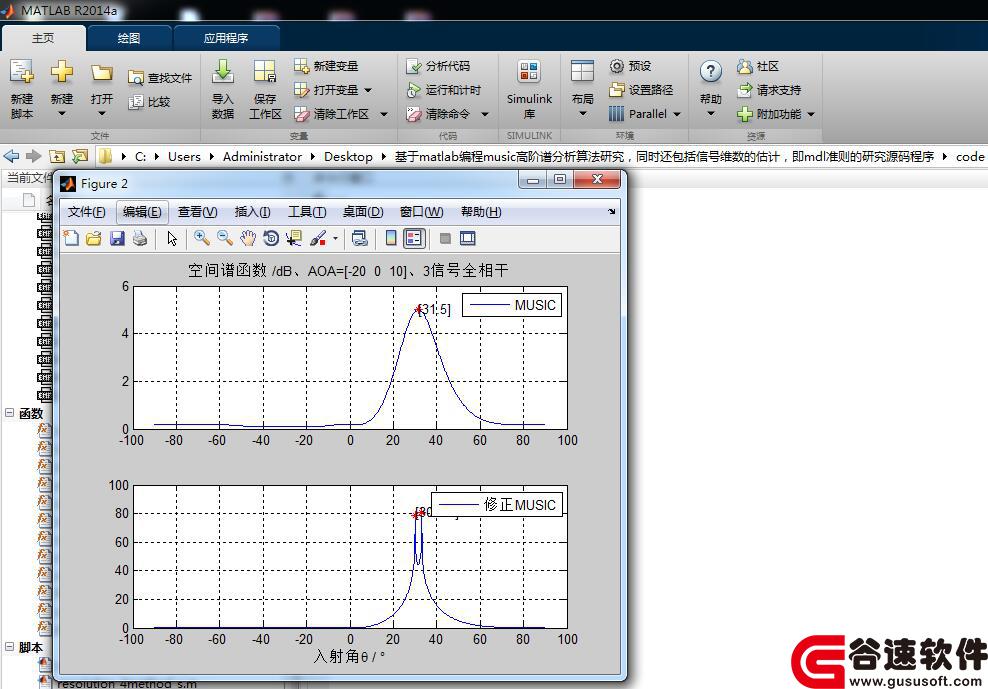Click the Help (帮助) question-mark button
Screen dimensions: 988x689
tap(711, 72)
